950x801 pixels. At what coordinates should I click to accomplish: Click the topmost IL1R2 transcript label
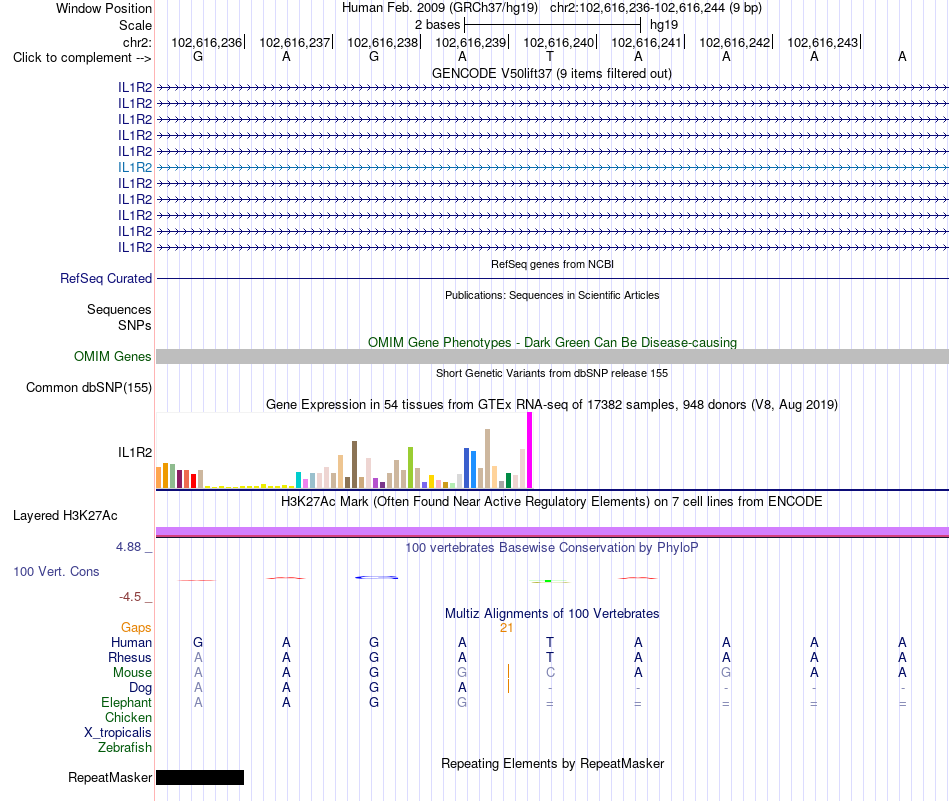point(135,87)
